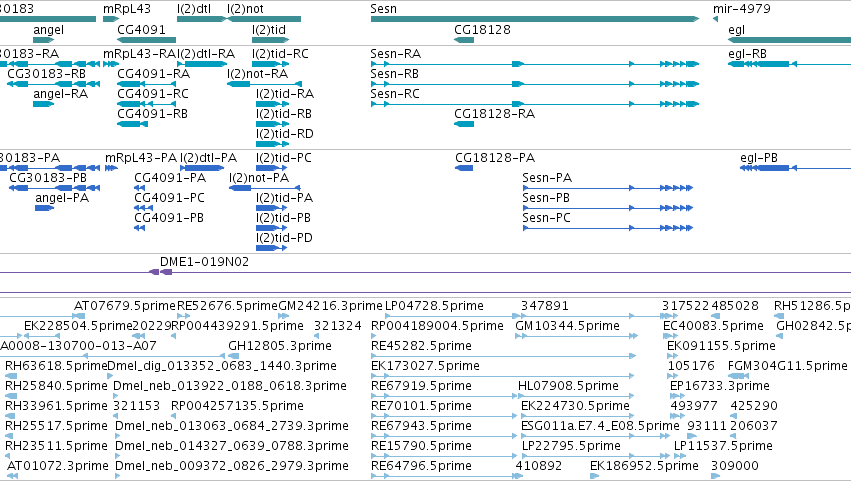Click the Sesn-RC transcript
This screenshot has height=481, width=851.
535,104
